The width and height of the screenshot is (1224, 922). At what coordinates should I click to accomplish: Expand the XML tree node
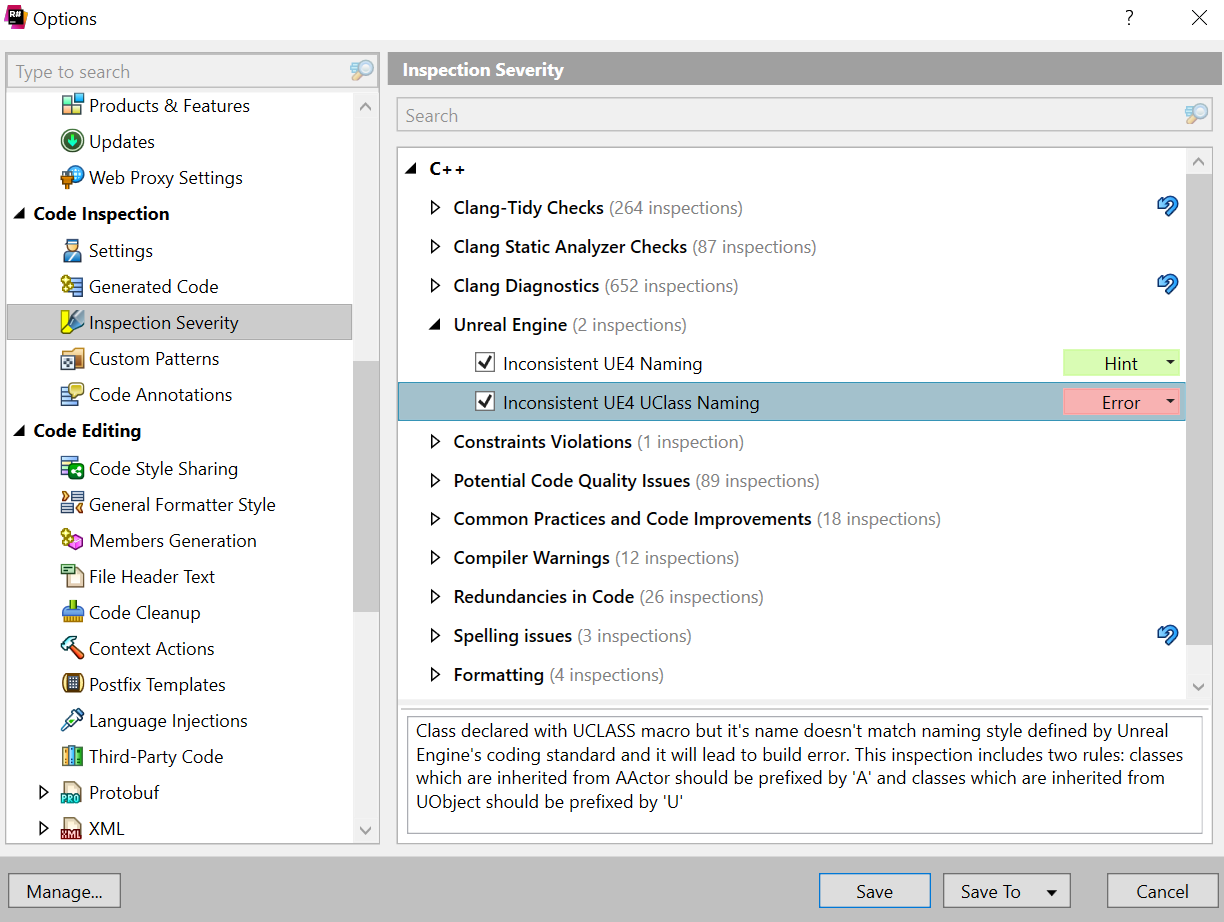(43, 829)
